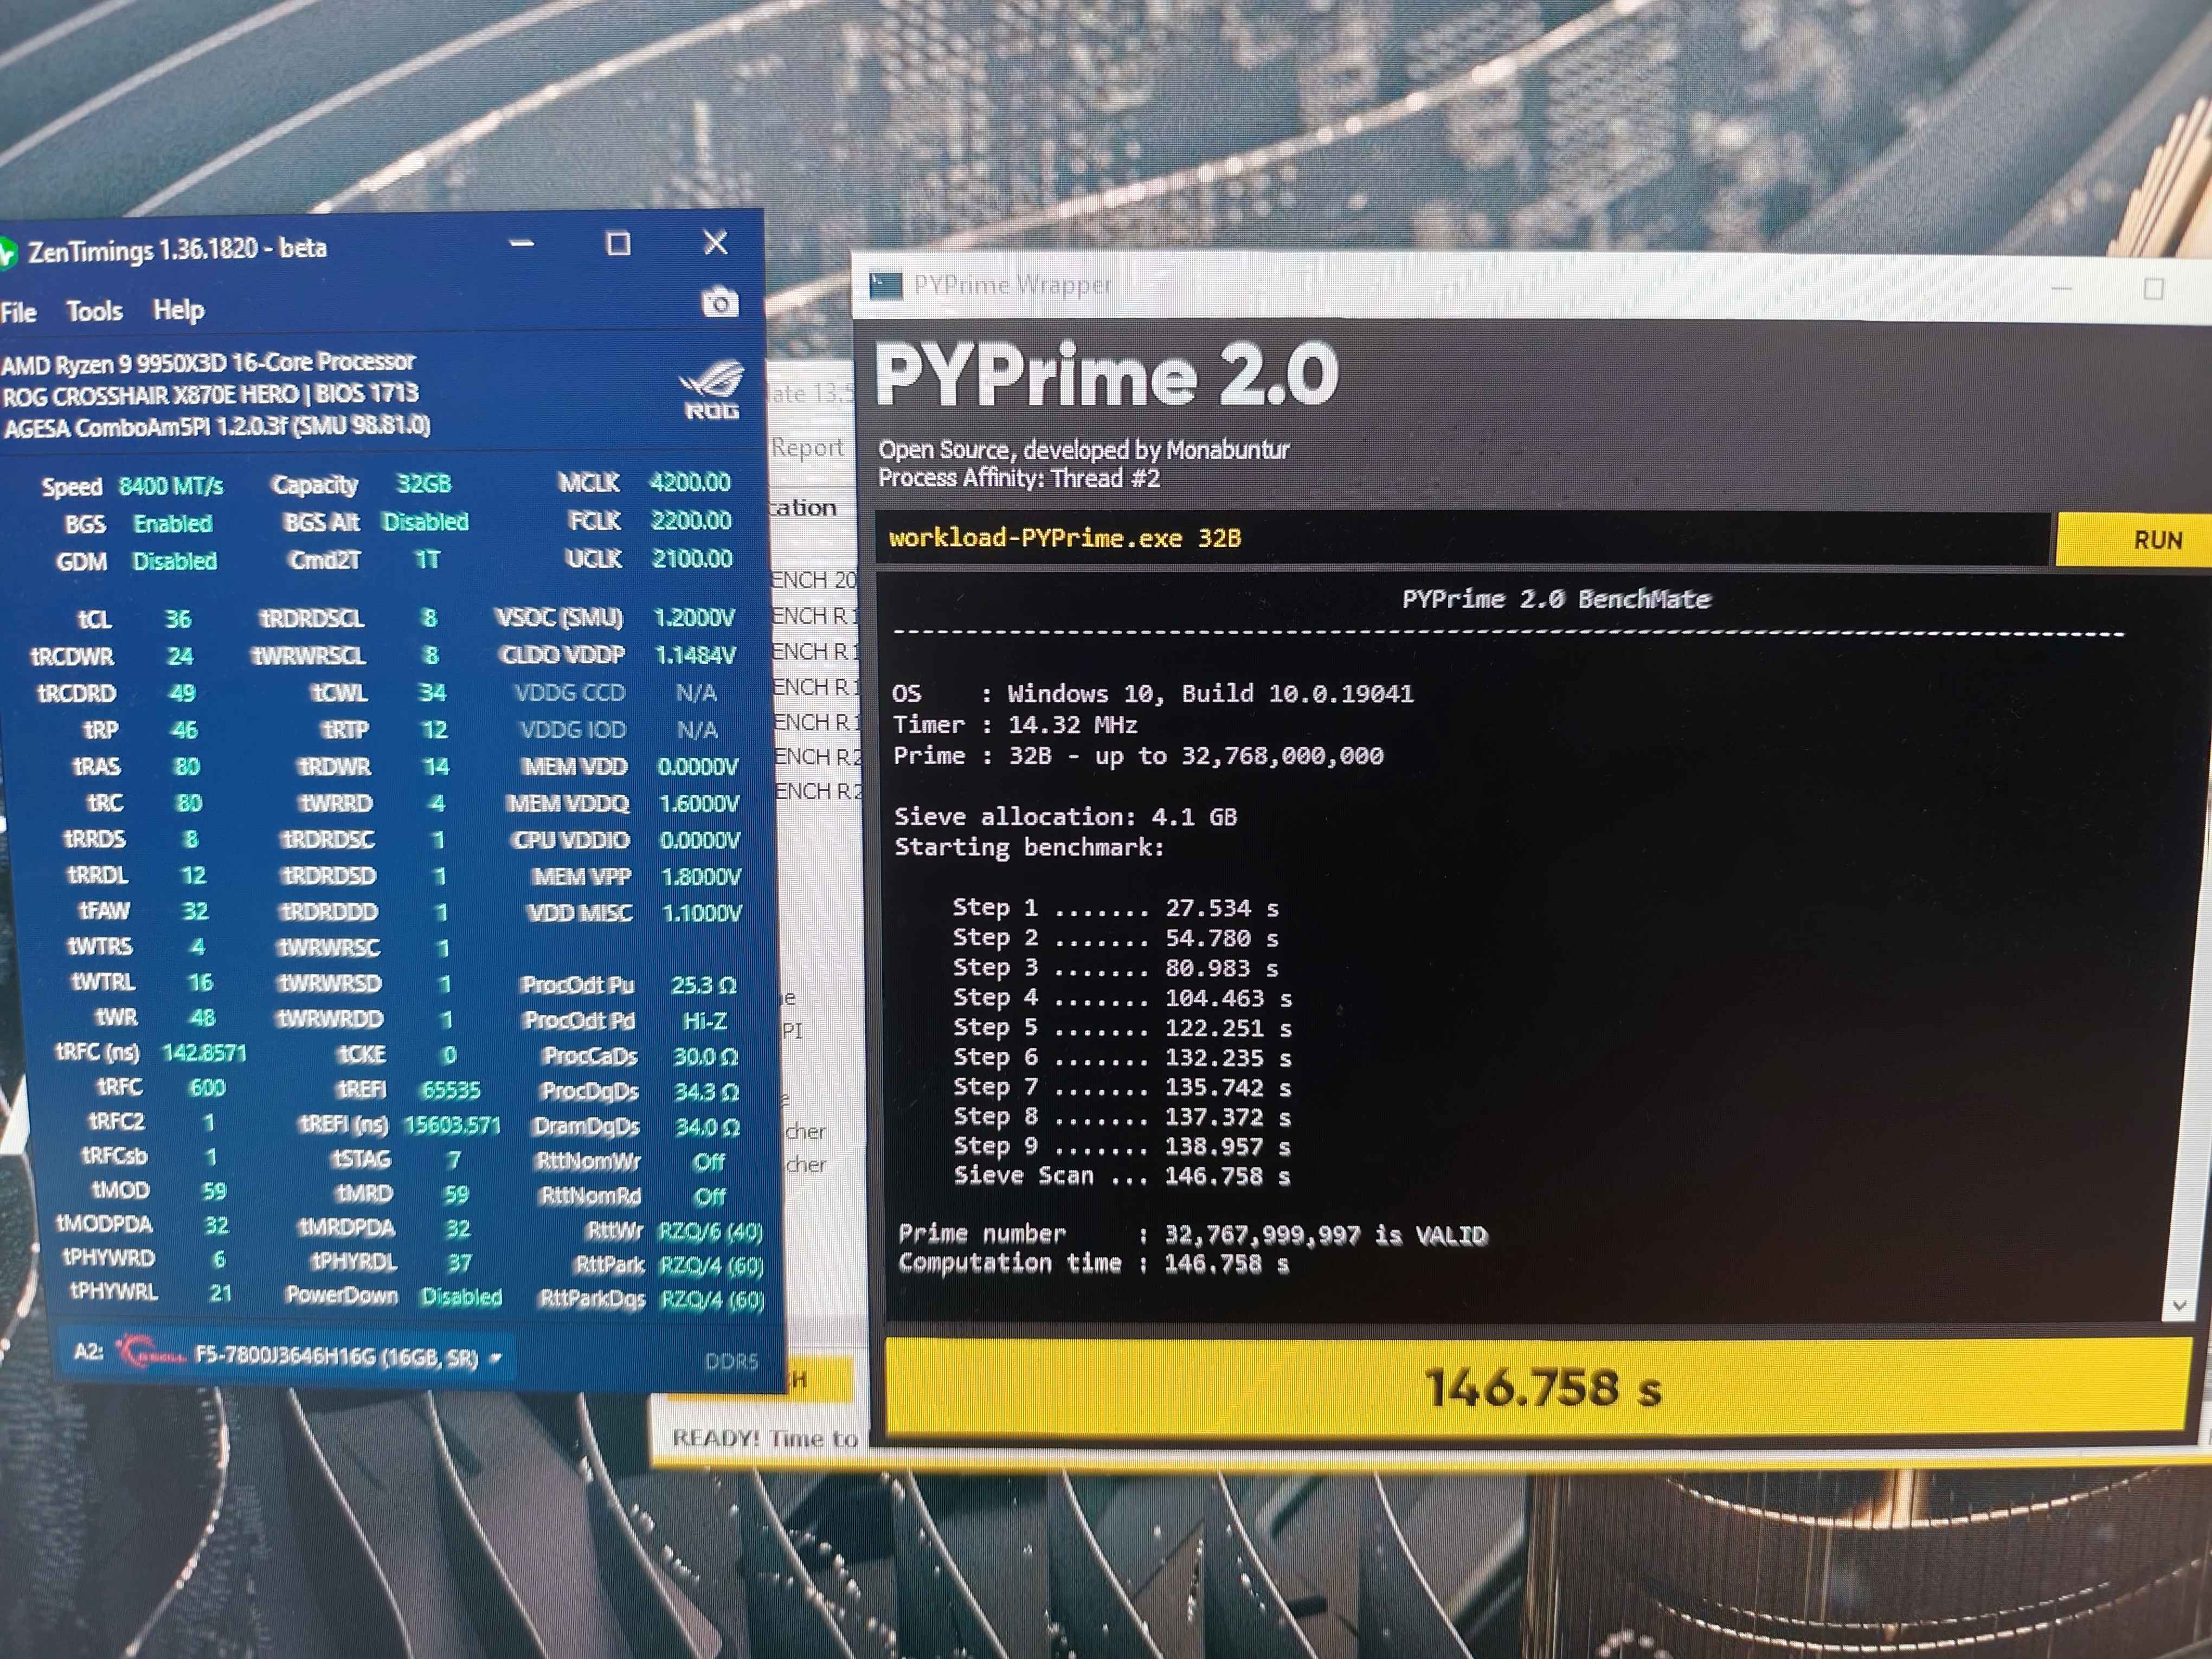2212x1659 pixels.
Task: Click the G.Skill logo beside A2 module
Action: tap(150, 1354)
